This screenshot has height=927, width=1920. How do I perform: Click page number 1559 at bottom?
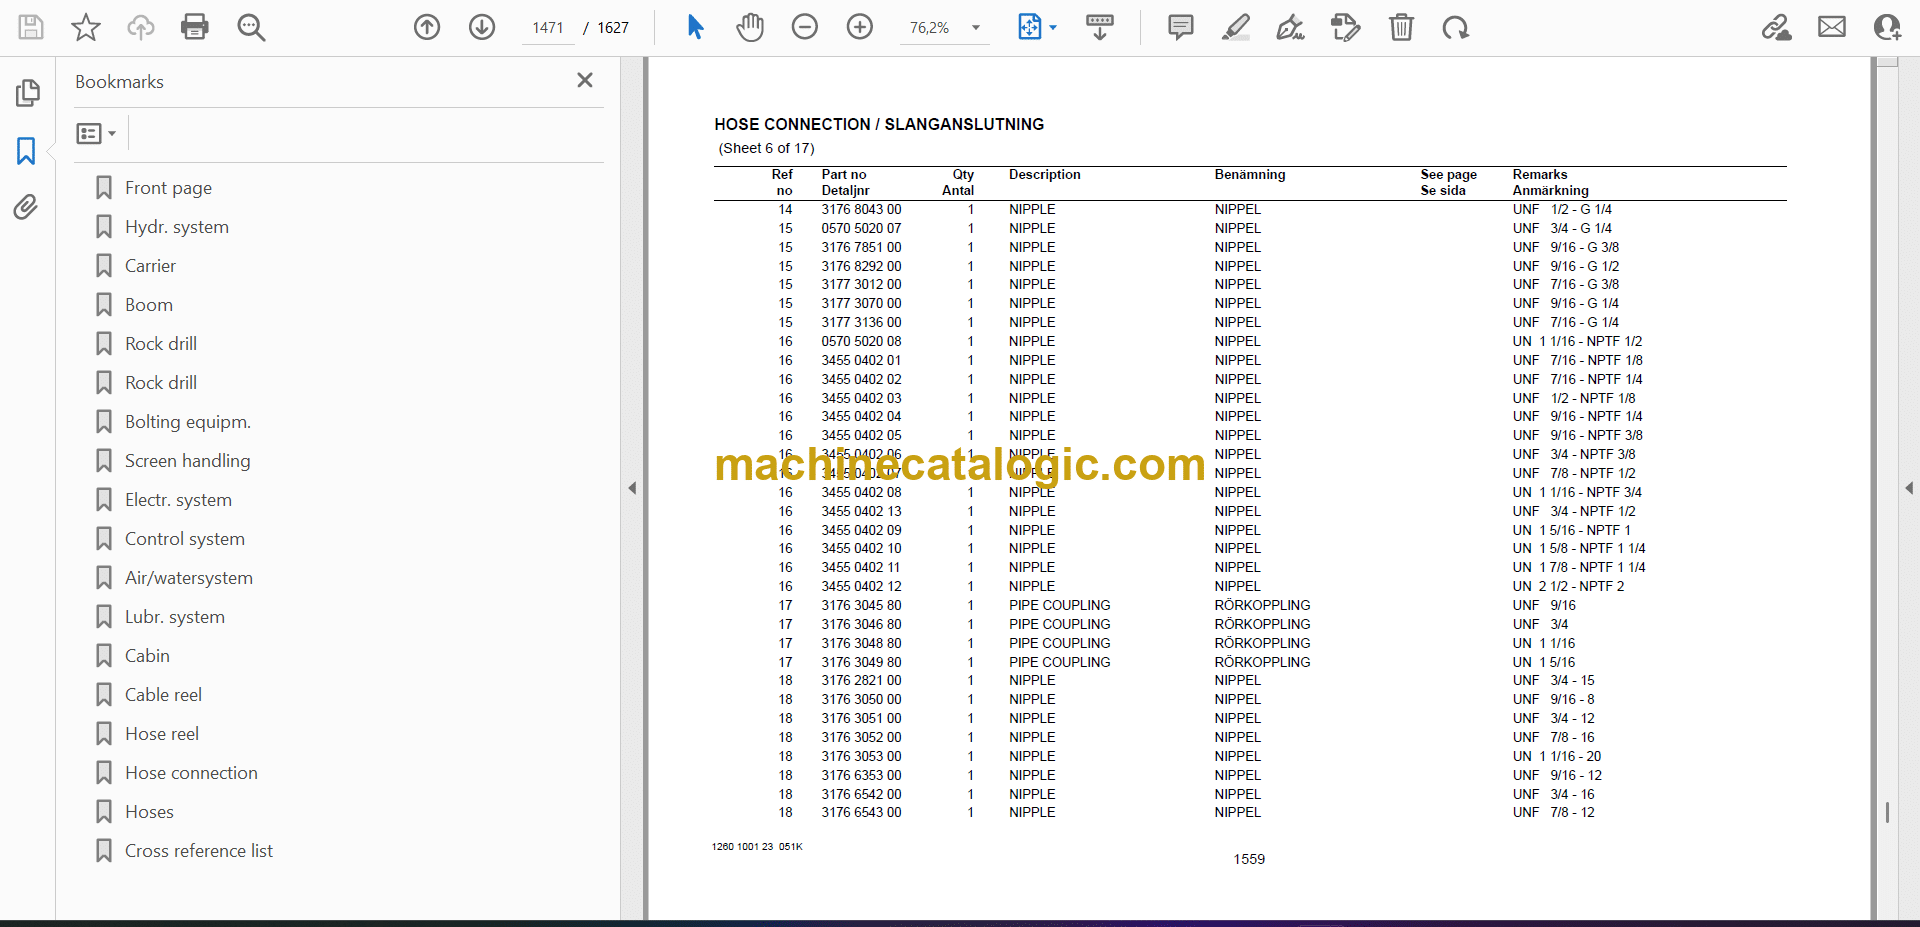(x=1249, y=859)
